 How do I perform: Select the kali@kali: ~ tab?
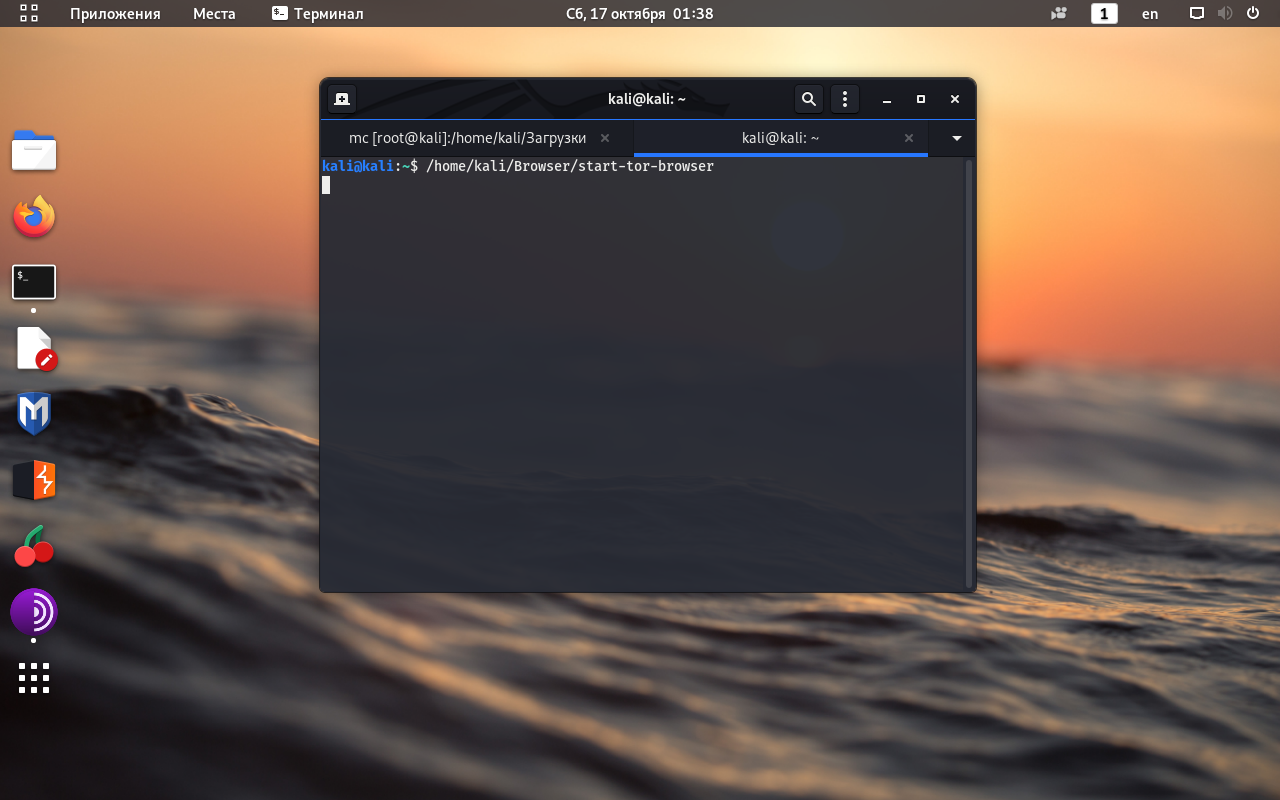point(781,138)
